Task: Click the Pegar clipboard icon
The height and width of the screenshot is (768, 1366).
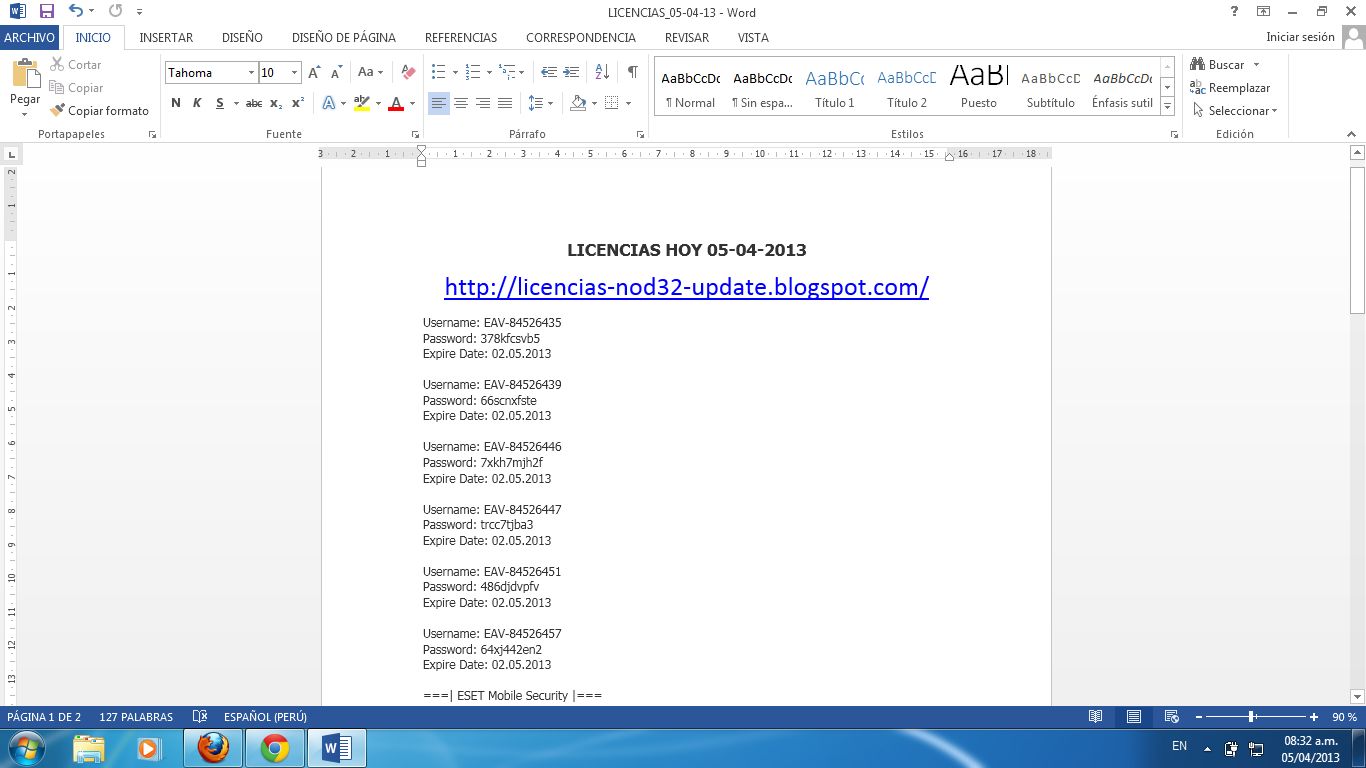Action: [x=25, y=75]
